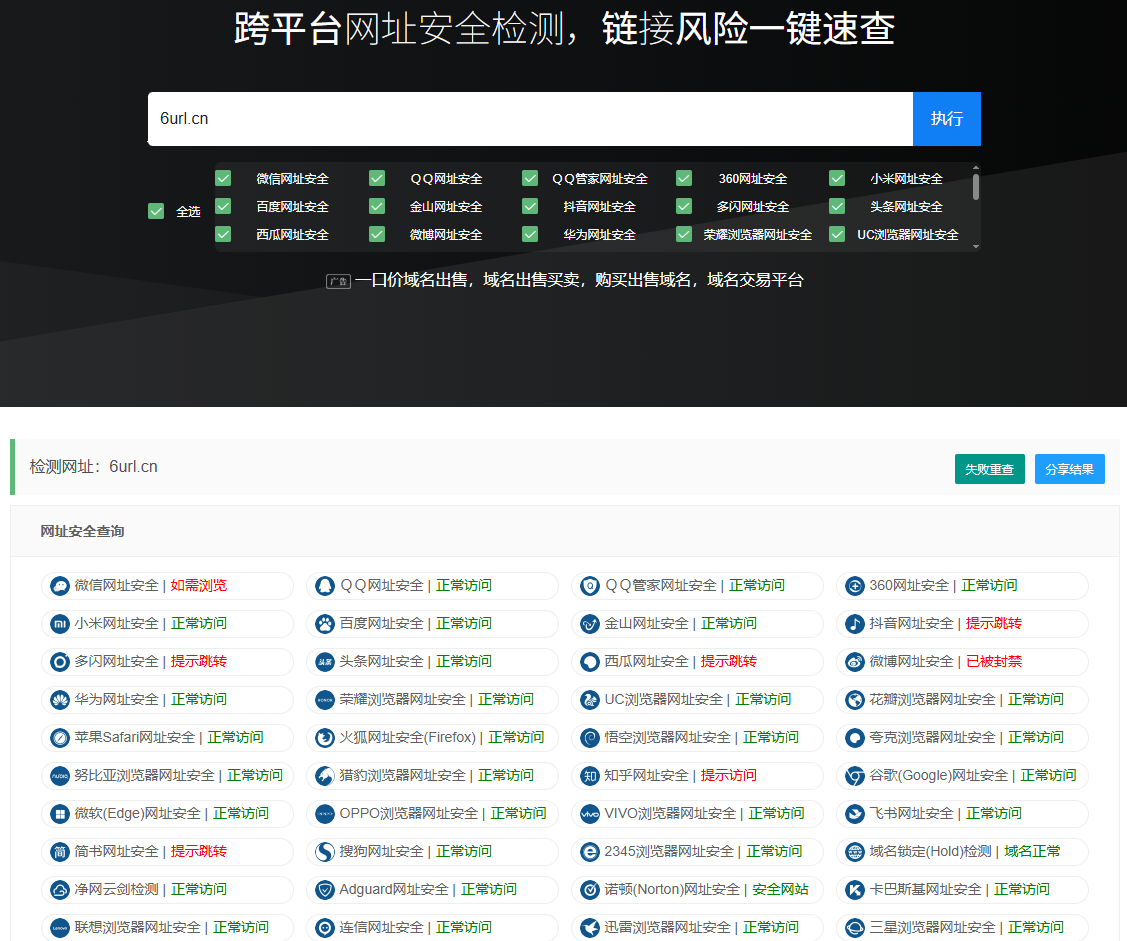Click the Microsoft Edge icon in results
The width and height of the screenshot is (1127, 941).
click(60, 814)
